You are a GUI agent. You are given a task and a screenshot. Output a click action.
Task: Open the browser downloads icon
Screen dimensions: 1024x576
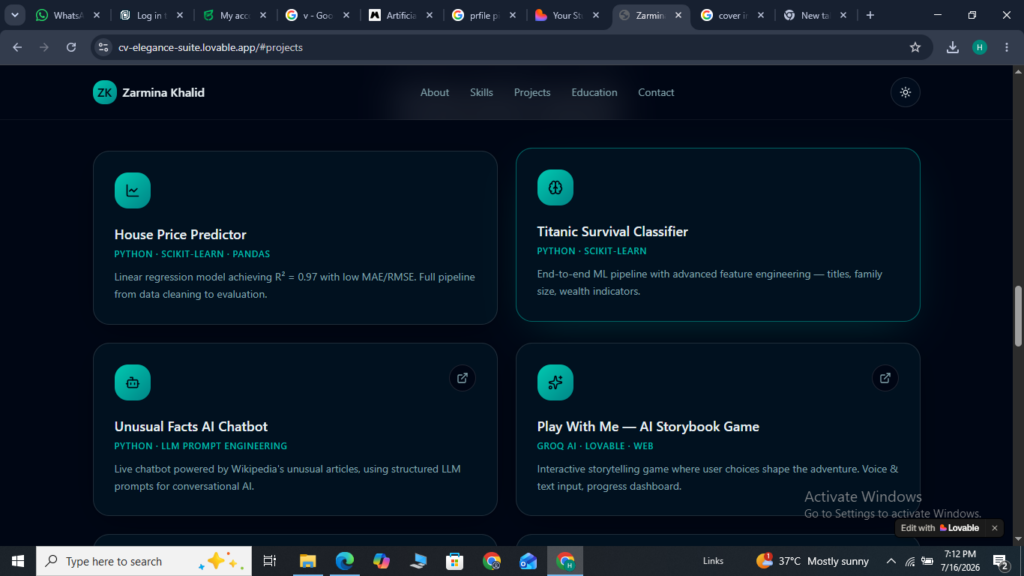pyautogui.click(x=953, y=47)
